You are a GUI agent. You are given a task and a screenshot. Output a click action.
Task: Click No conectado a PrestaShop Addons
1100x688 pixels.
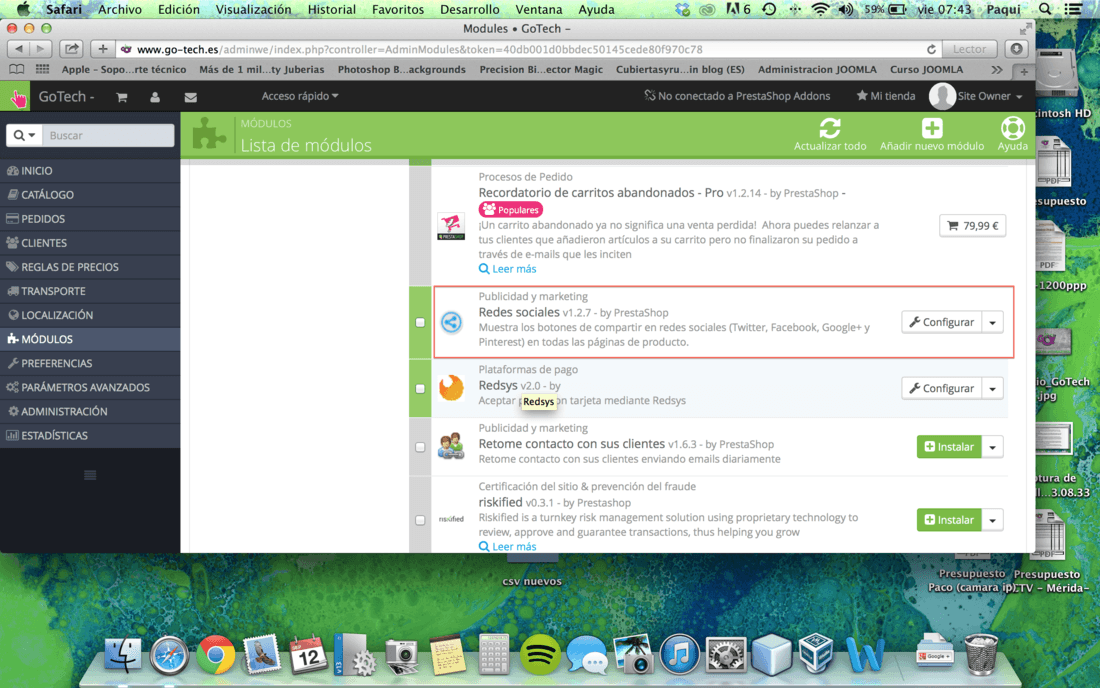737,96
